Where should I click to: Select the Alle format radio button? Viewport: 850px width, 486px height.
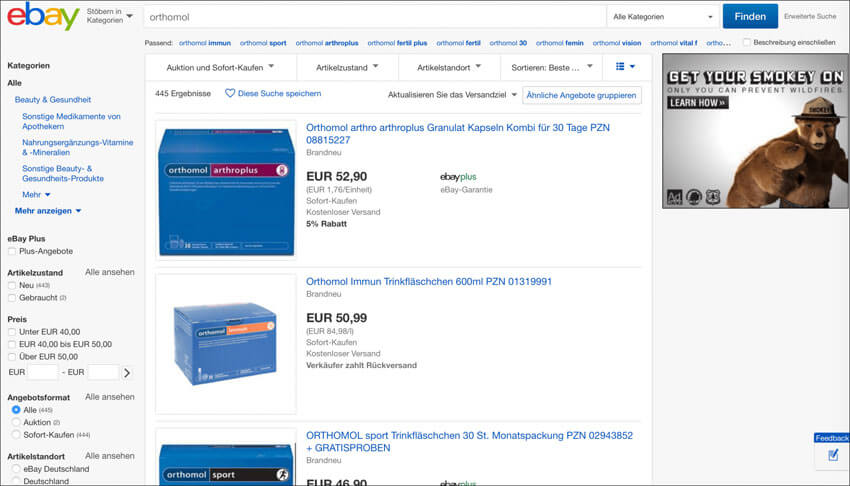click(x=16, y=410)
